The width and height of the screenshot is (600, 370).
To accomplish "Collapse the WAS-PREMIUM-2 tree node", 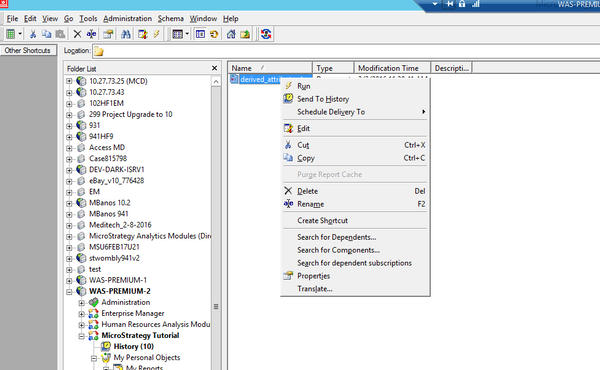I will 69,292.
